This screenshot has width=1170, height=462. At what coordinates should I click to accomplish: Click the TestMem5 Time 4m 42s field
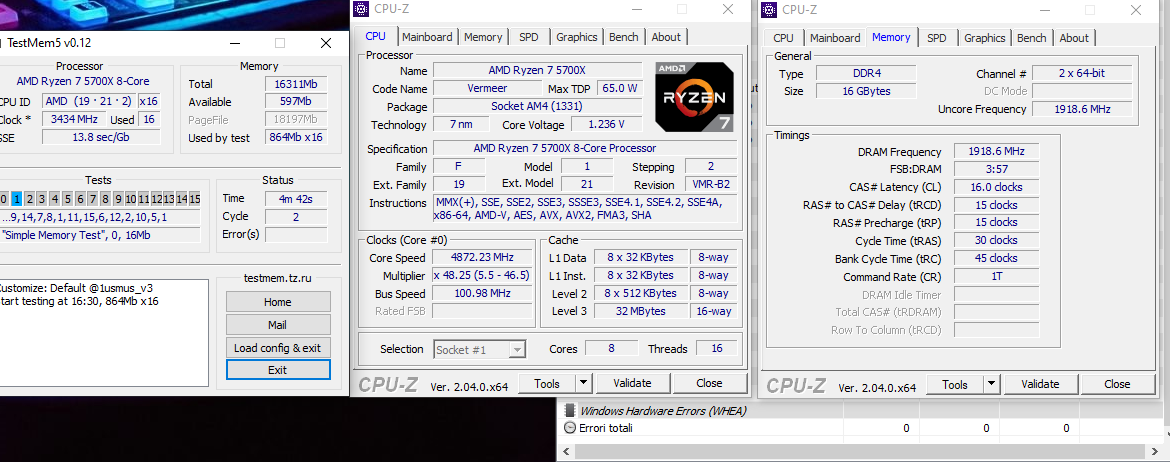[x=296, y=199]
